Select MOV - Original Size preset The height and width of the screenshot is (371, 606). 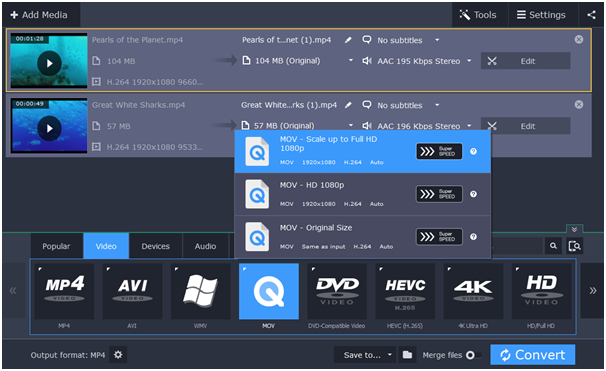363,237
